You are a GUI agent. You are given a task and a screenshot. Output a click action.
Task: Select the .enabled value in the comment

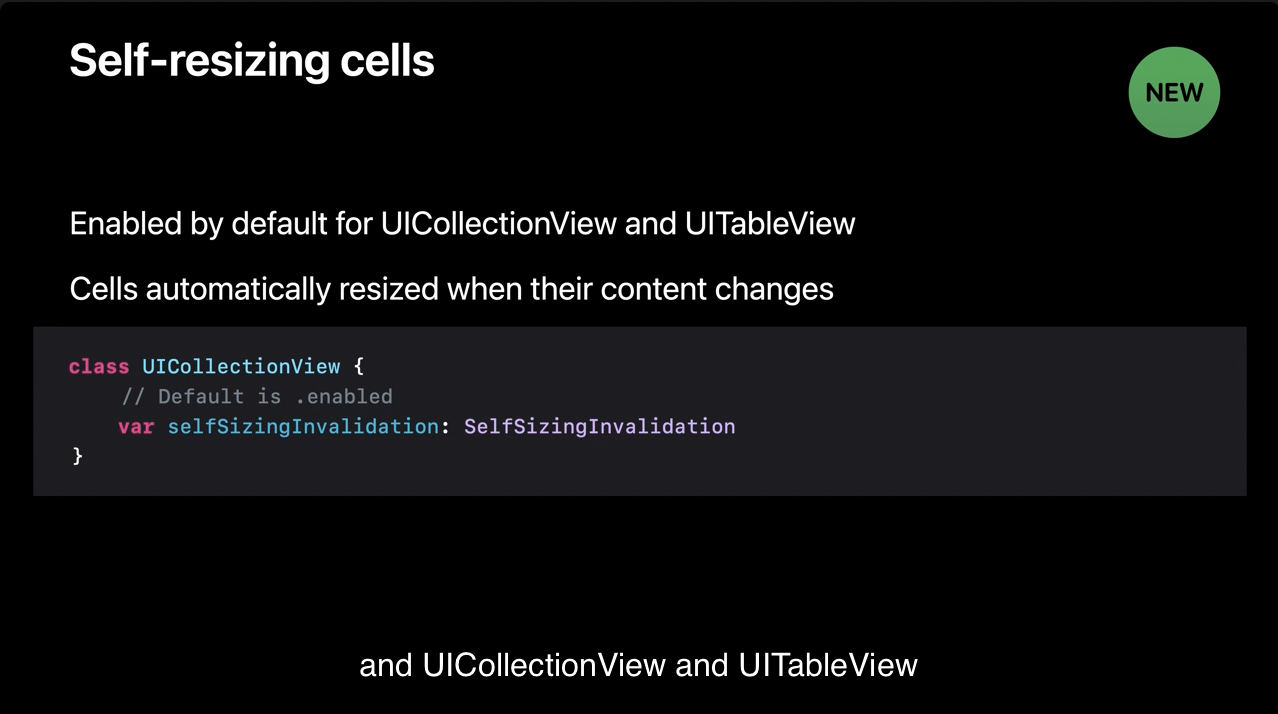point(343,396)
